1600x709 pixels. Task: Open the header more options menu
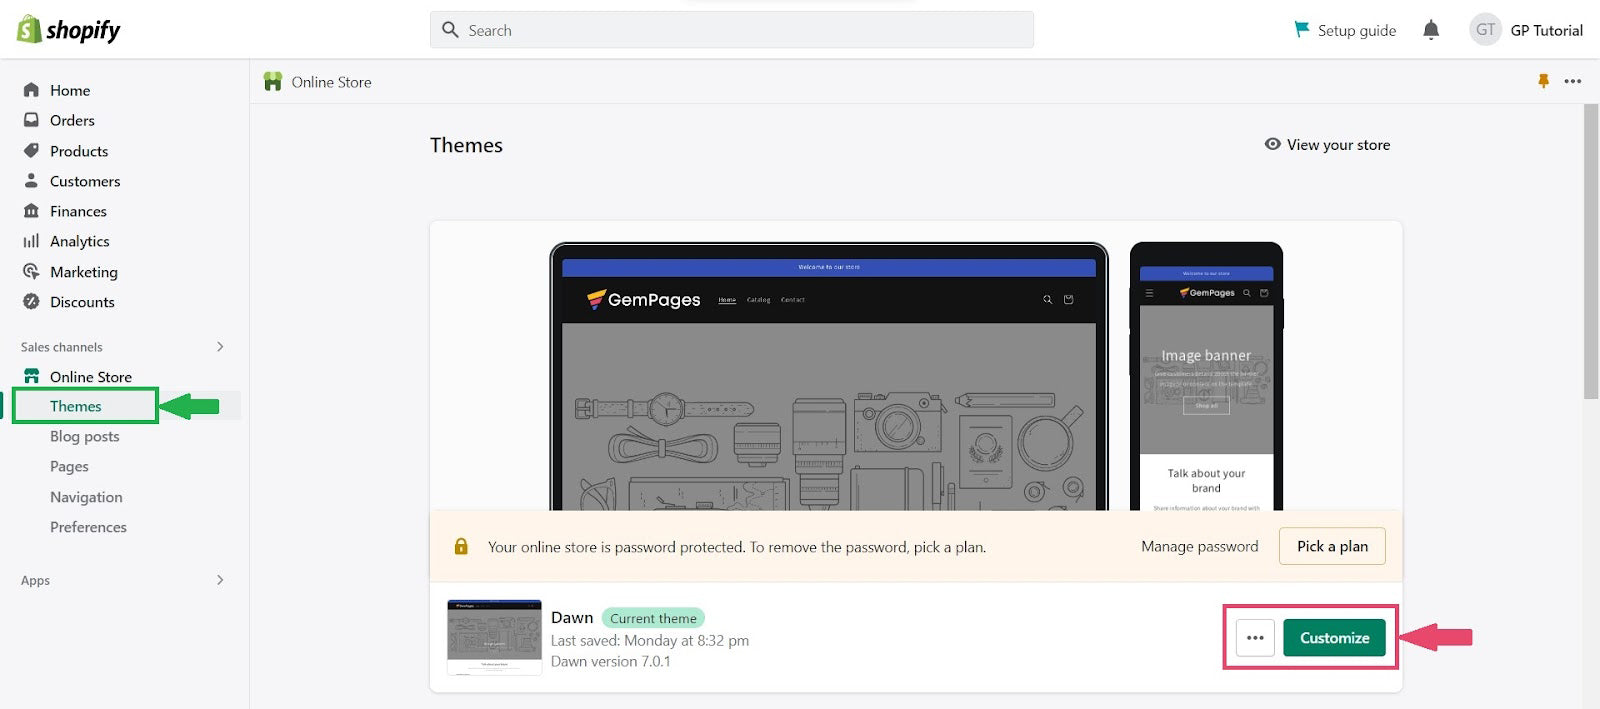point(1573,81)
